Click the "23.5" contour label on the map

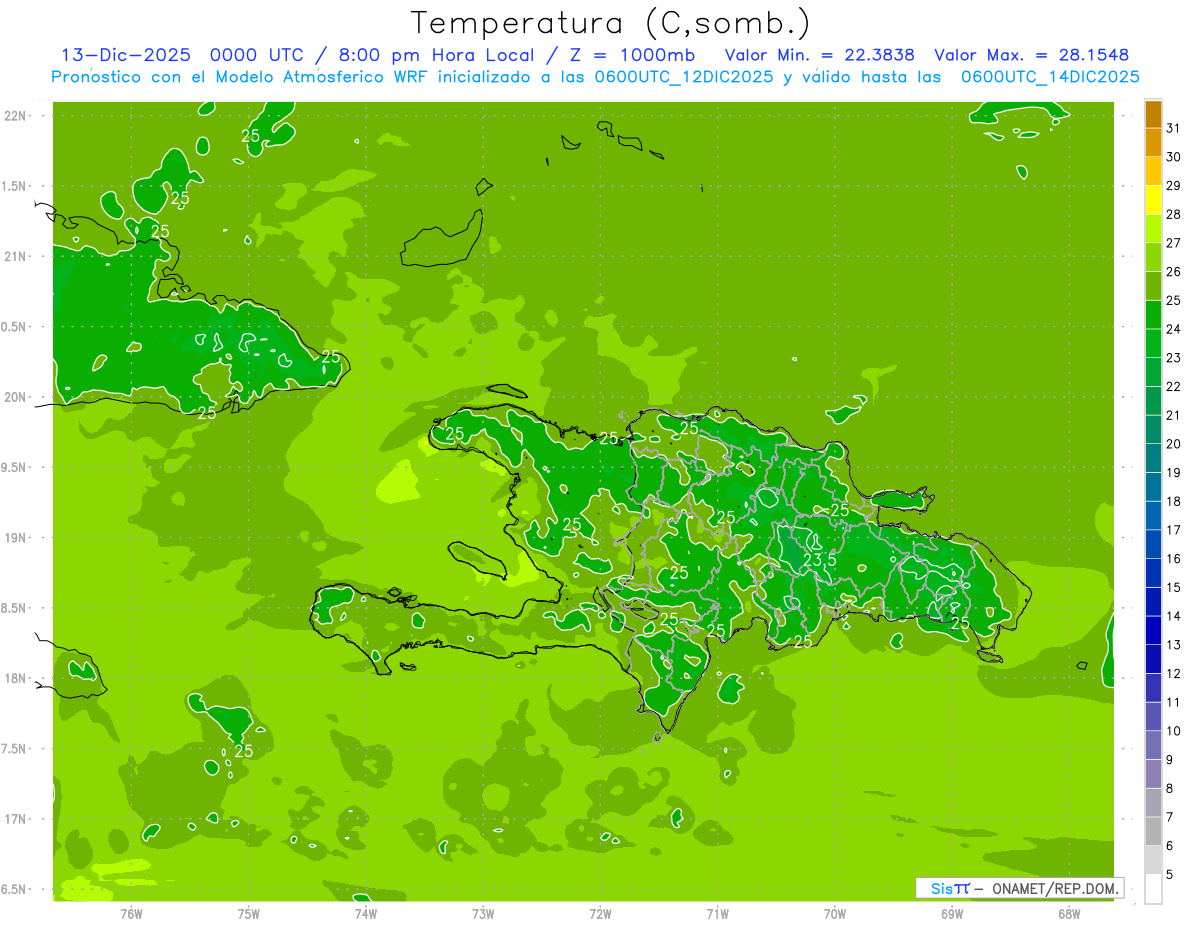tap(820, 560)
